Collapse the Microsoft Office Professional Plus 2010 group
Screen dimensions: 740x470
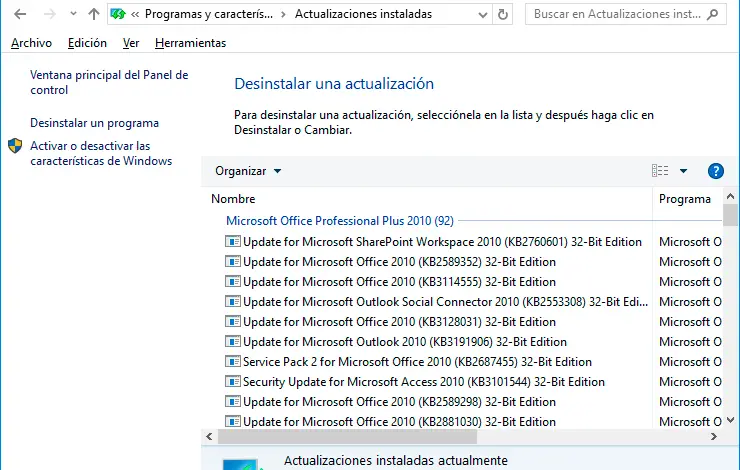tap(339, 221)
